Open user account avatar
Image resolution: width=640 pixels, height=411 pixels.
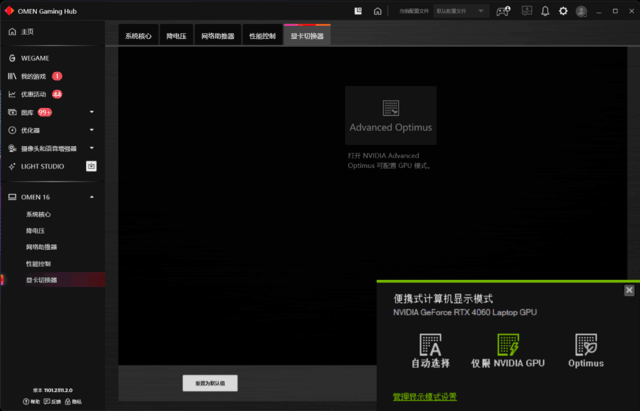click(581, 11)
